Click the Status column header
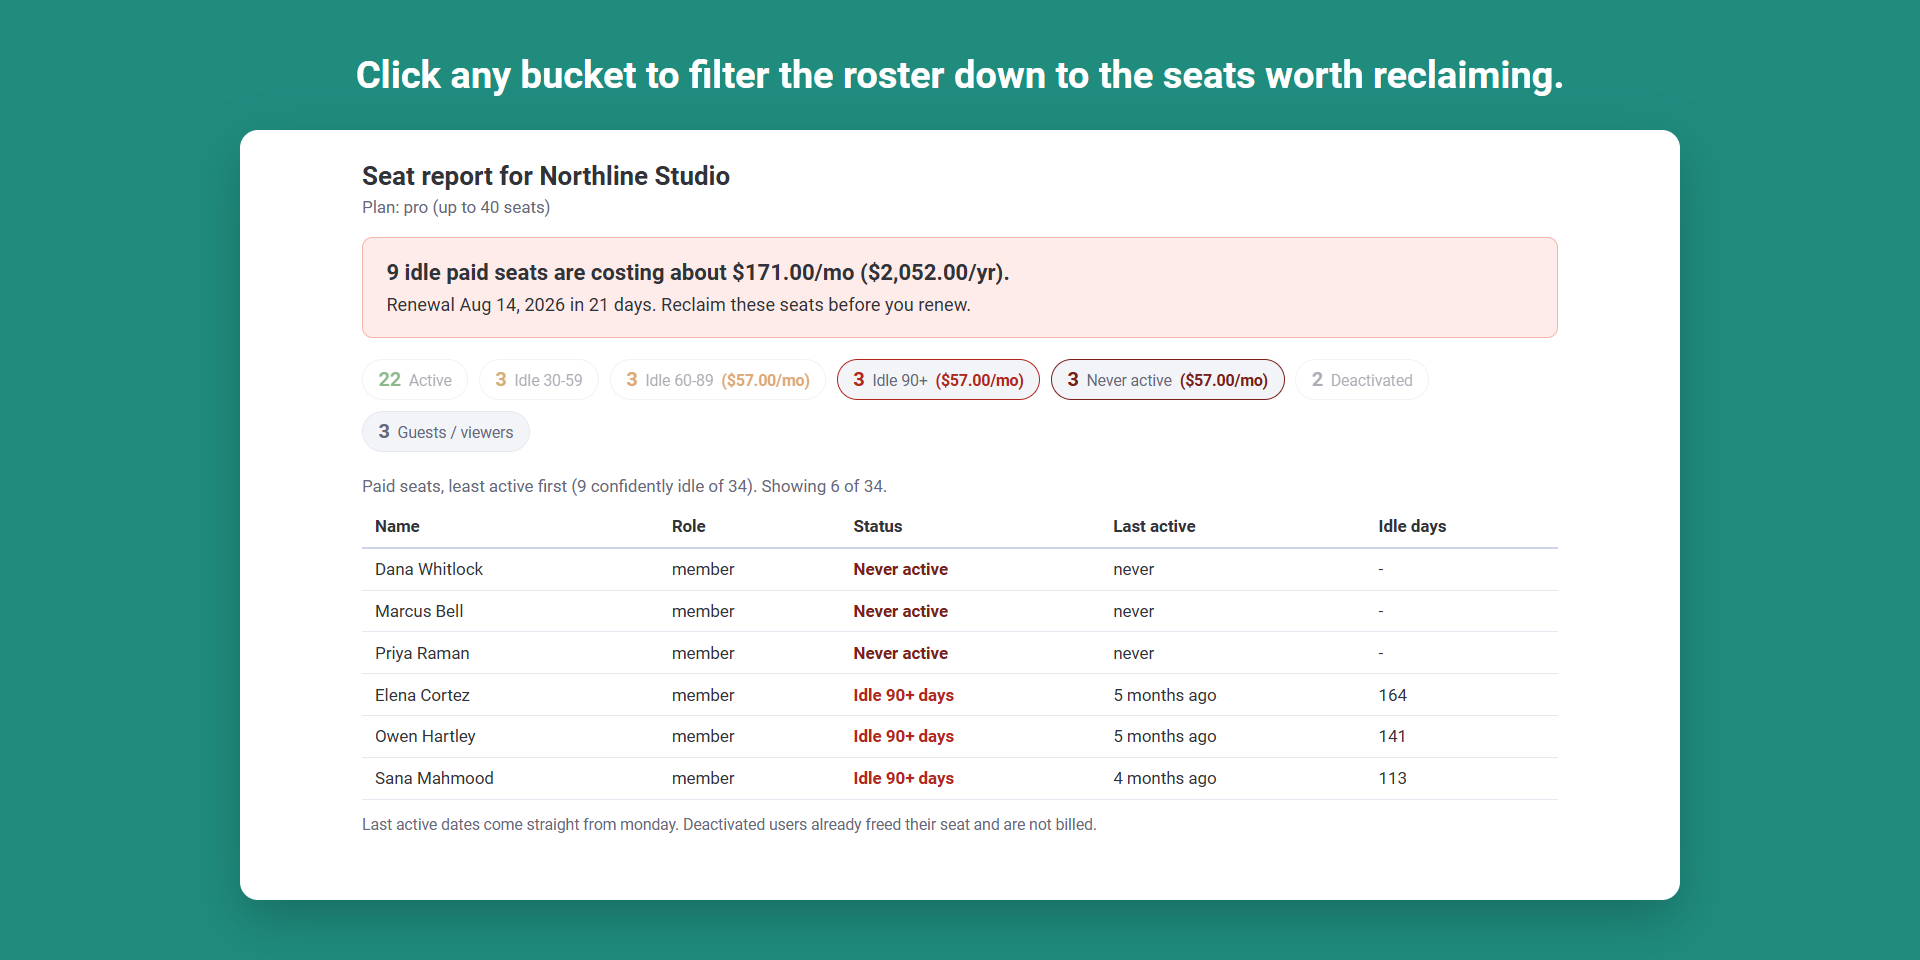The width and height of the screenshot is (1920, 960). pyautogui.click(x=878, y=526)
